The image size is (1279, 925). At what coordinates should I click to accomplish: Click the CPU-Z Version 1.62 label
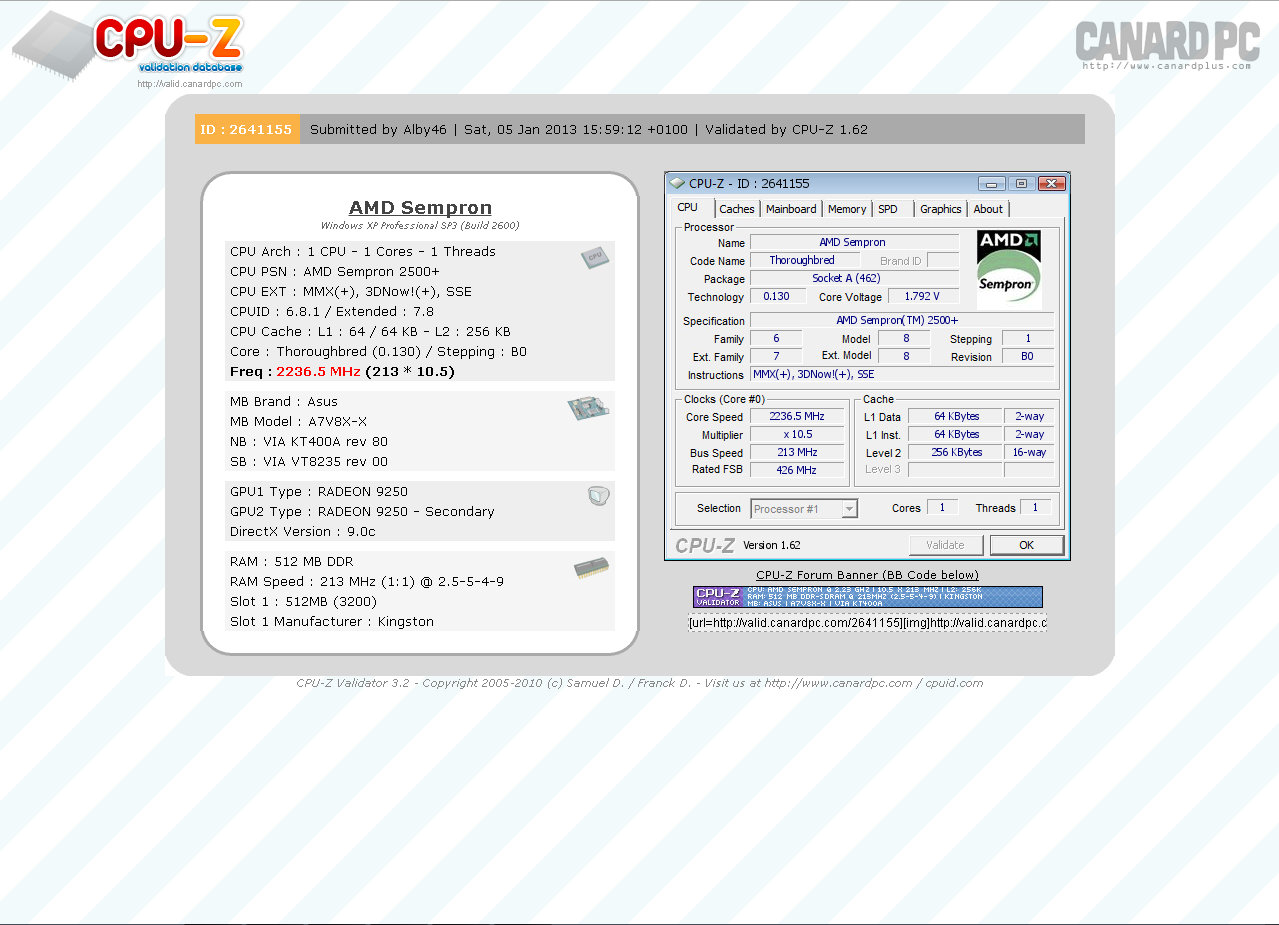pyautogui.click(x=771, y=545)
